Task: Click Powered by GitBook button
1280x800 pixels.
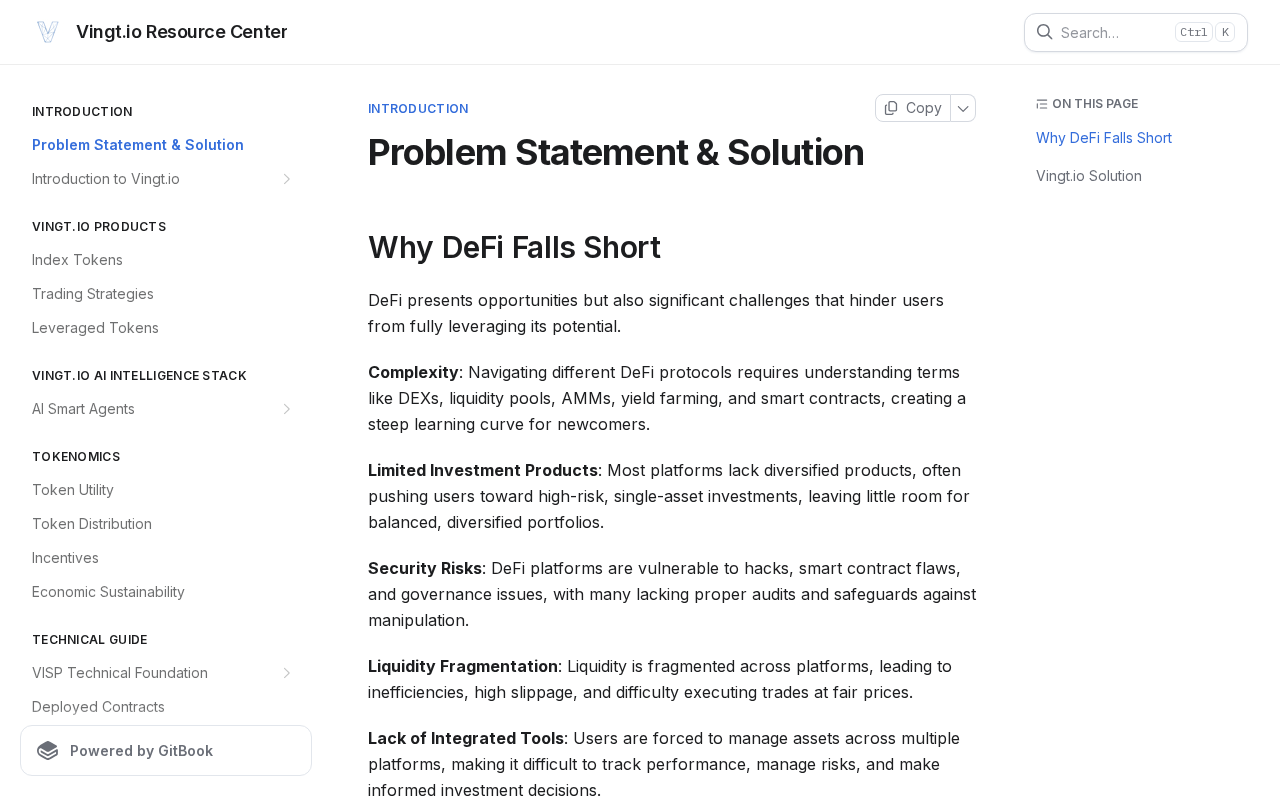Action: [x=166, y=751]
